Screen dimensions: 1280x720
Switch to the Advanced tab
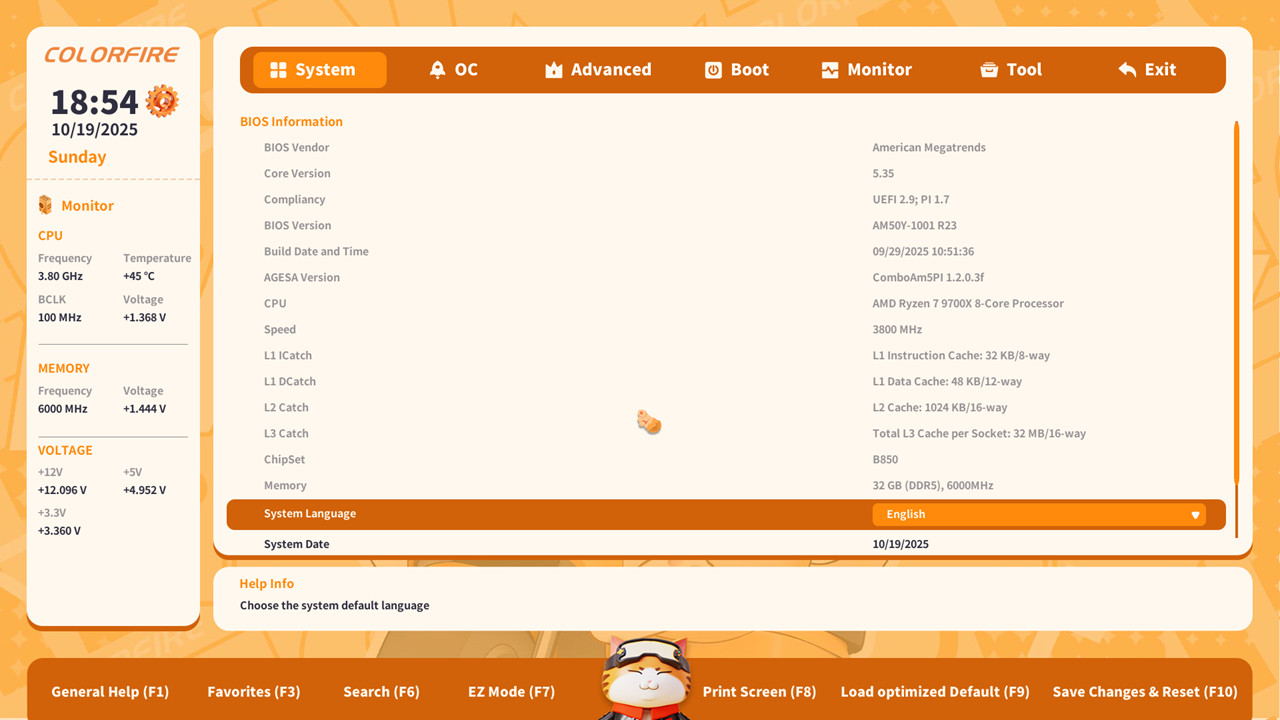[x=610, y=70]
